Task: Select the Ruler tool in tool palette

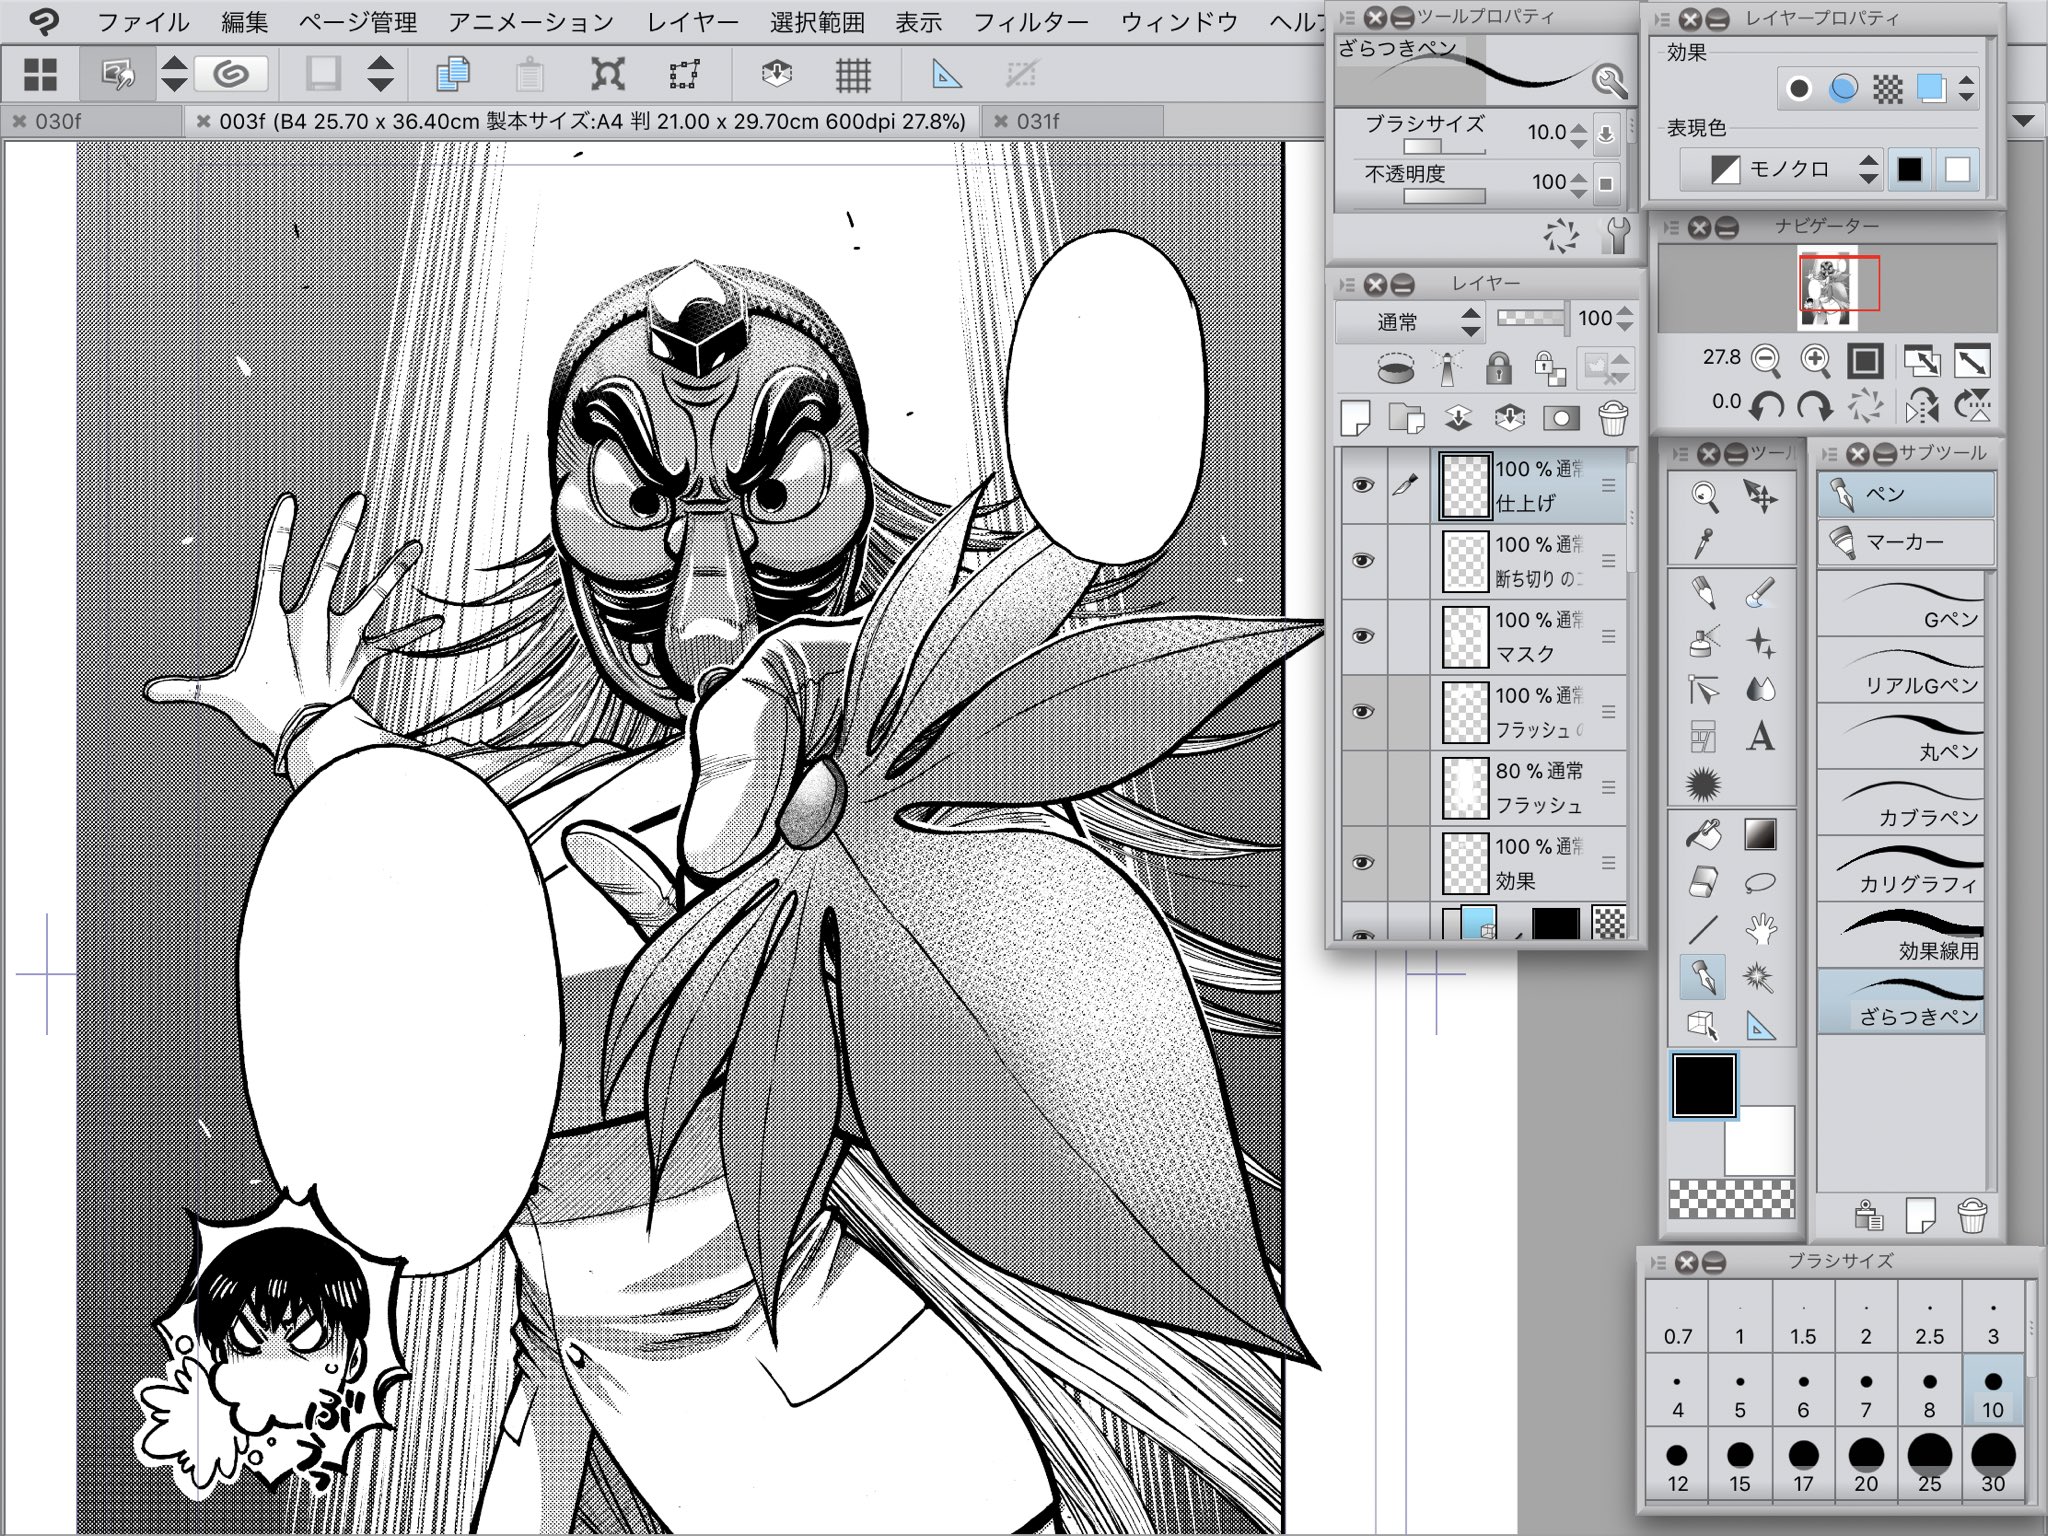Action: click(1760, 1026)
